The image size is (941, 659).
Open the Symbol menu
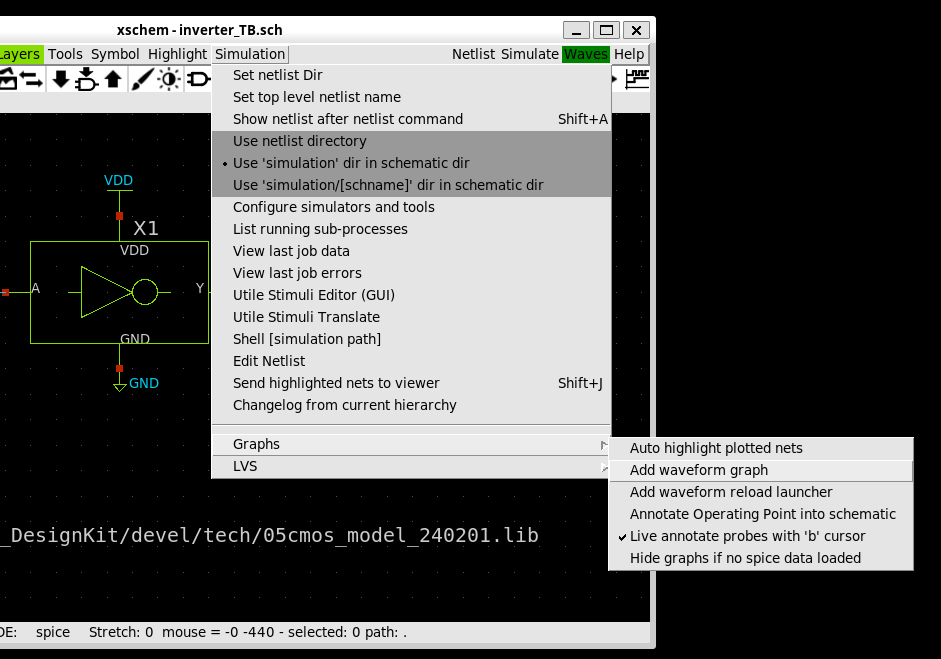[x=115, y=54]
